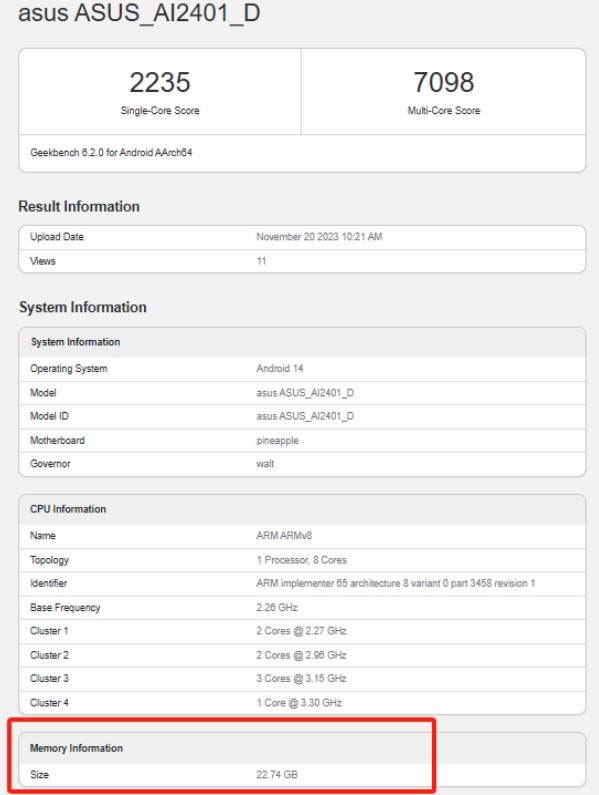Click the ARM implementer identifier text

pos(396,584)
